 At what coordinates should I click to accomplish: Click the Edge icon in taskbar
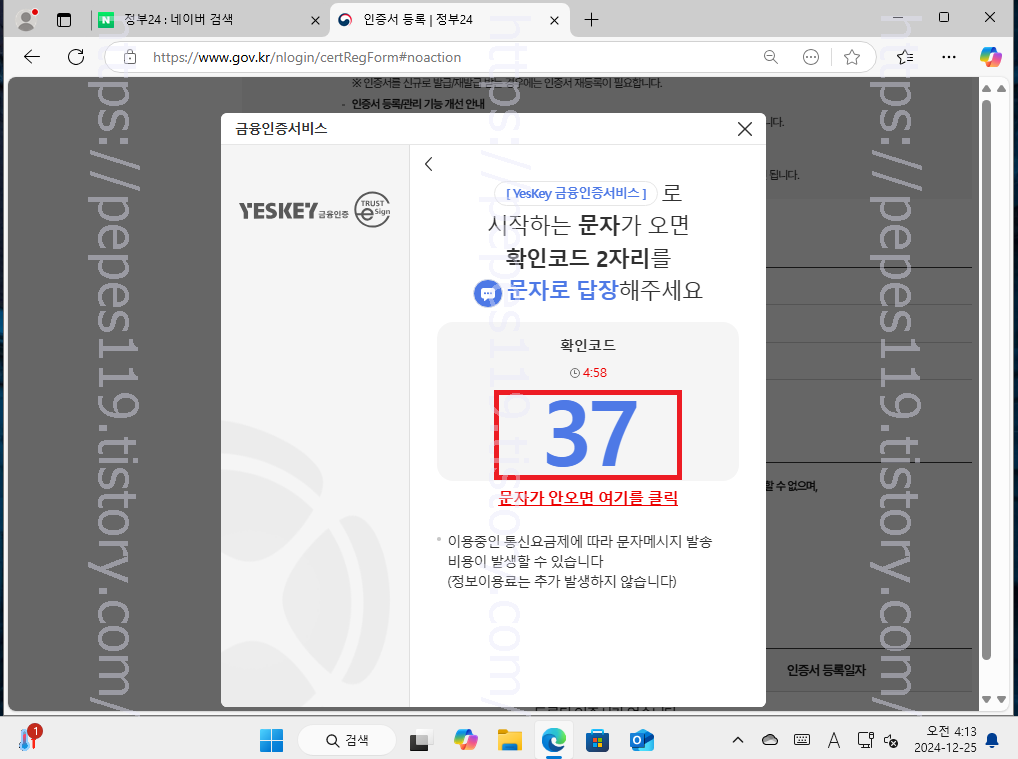[x=554, y=740]
